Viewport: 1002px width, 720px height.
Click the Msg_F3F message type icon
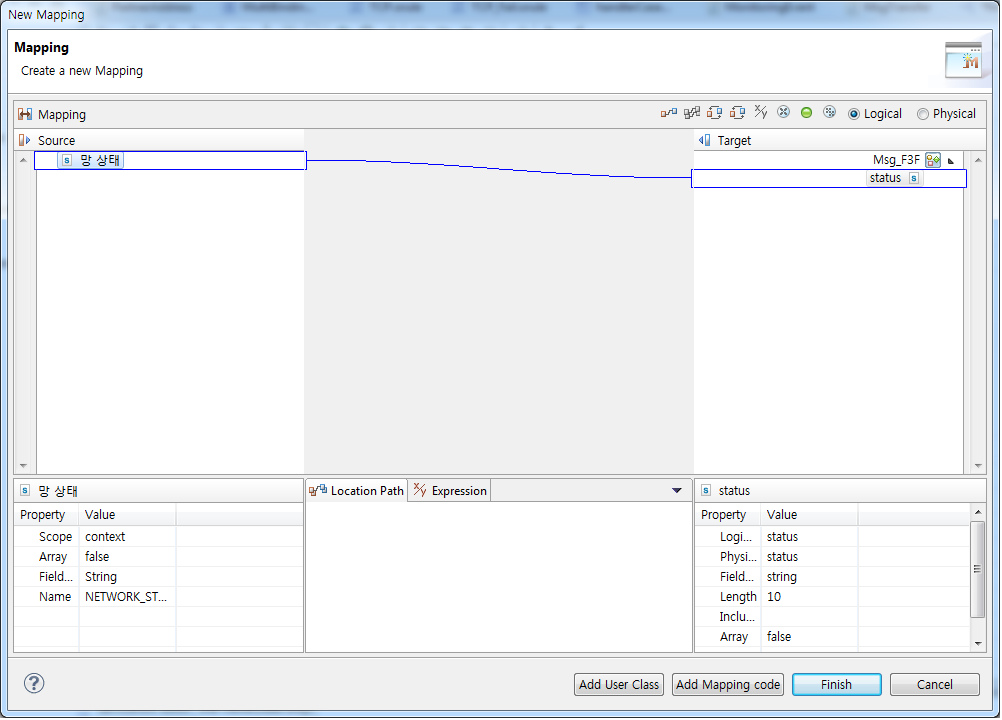pos(933,160)
